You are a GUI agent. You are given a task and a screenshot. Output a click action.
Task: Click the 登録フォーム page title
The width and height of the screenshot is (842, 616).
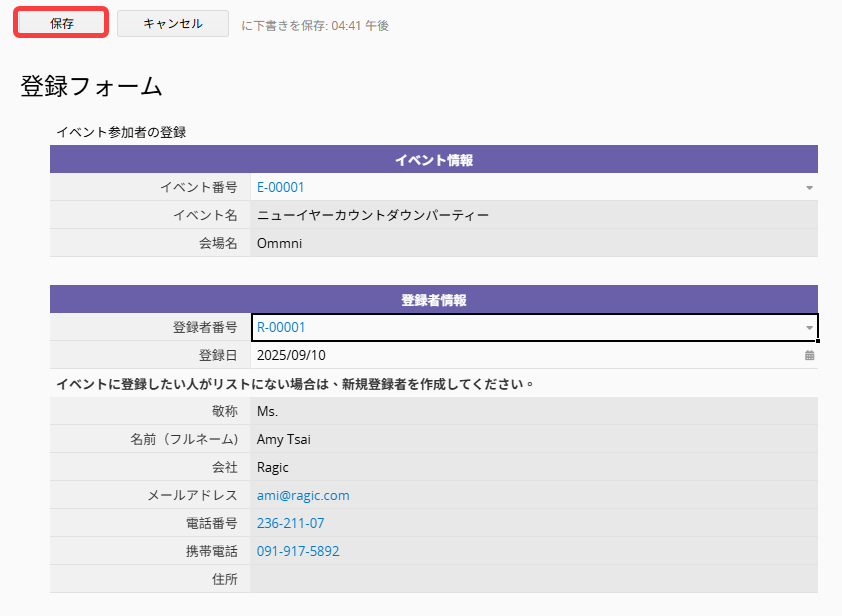(91, 86)
